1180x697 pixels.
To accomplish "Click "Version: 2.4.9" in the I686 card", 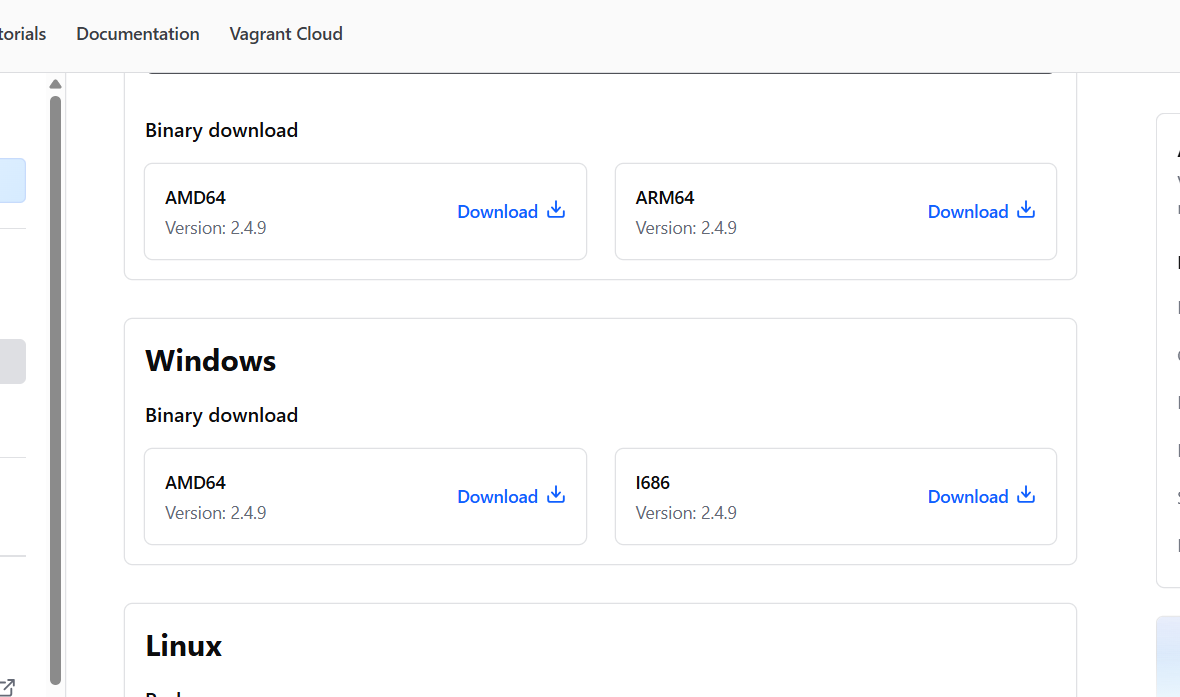I will click(686, 513).
